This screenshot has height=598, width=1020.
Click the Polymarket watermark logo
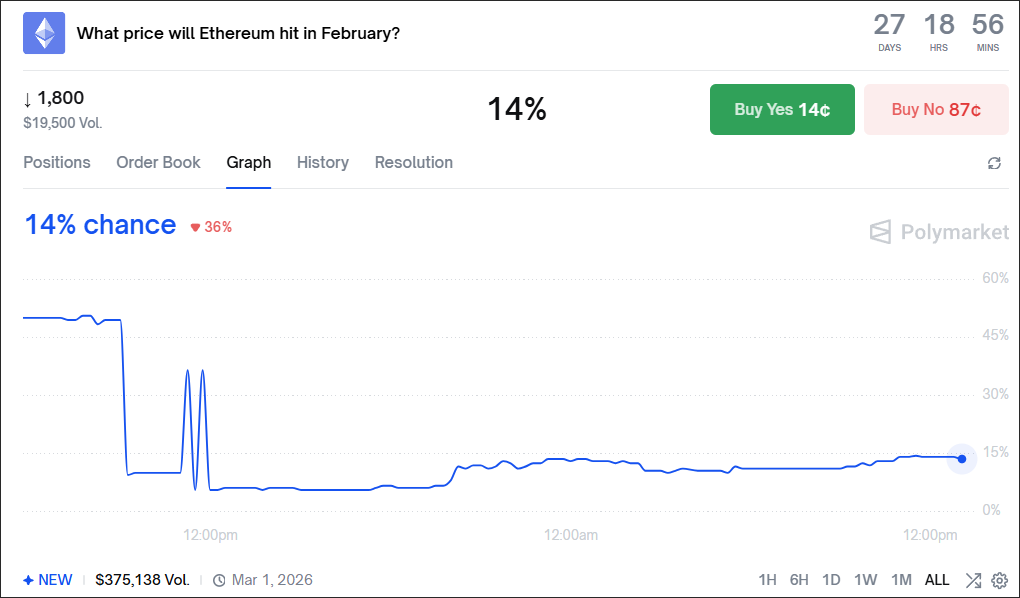coord(880,232)
